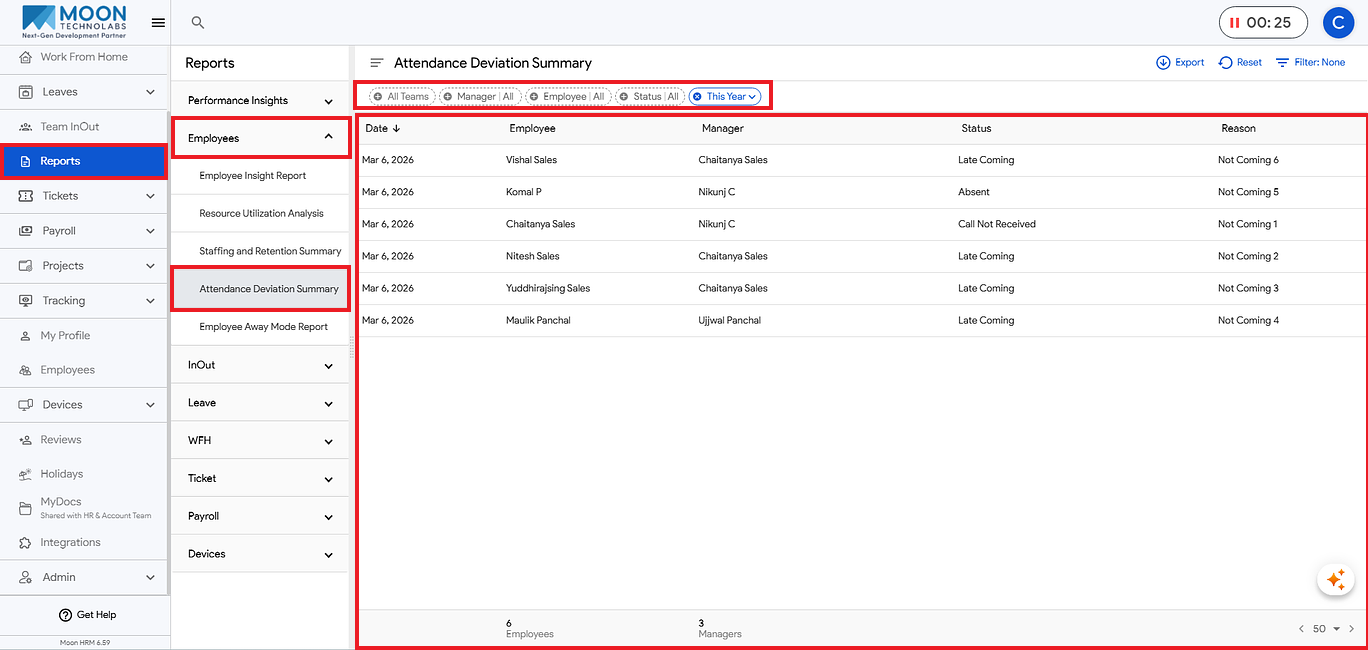
Task: Open the hamburger menu beside the logo
Action: (x=158, y=22)
